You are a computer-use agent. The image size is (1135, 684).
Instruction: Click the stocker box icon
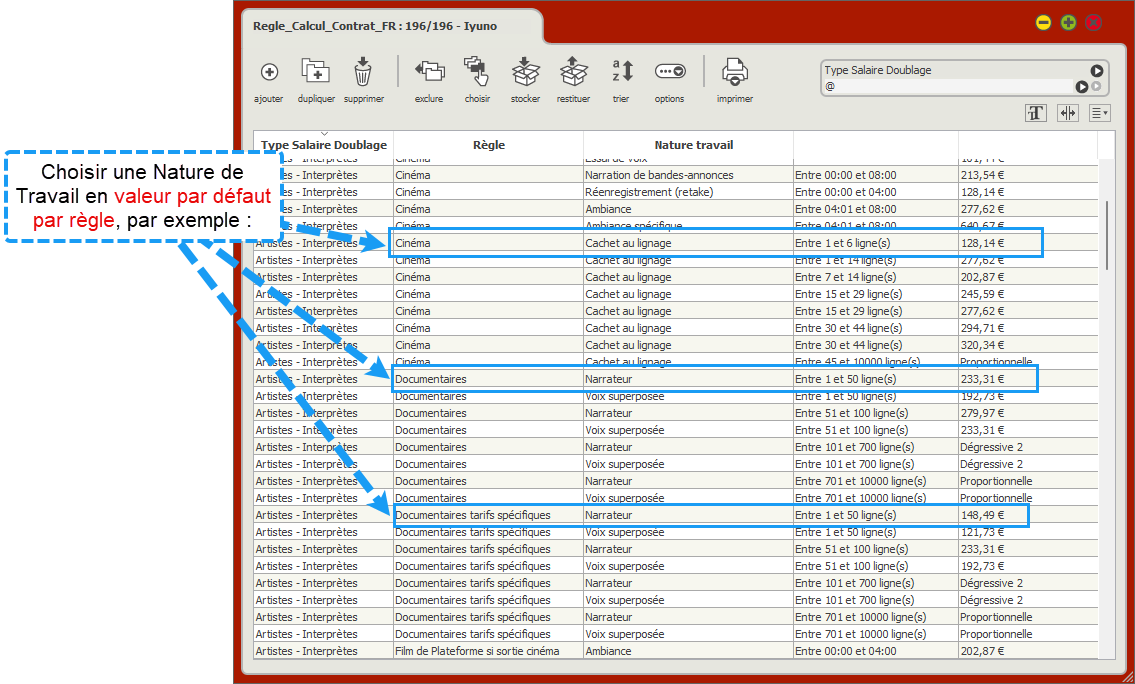point(525,72)
